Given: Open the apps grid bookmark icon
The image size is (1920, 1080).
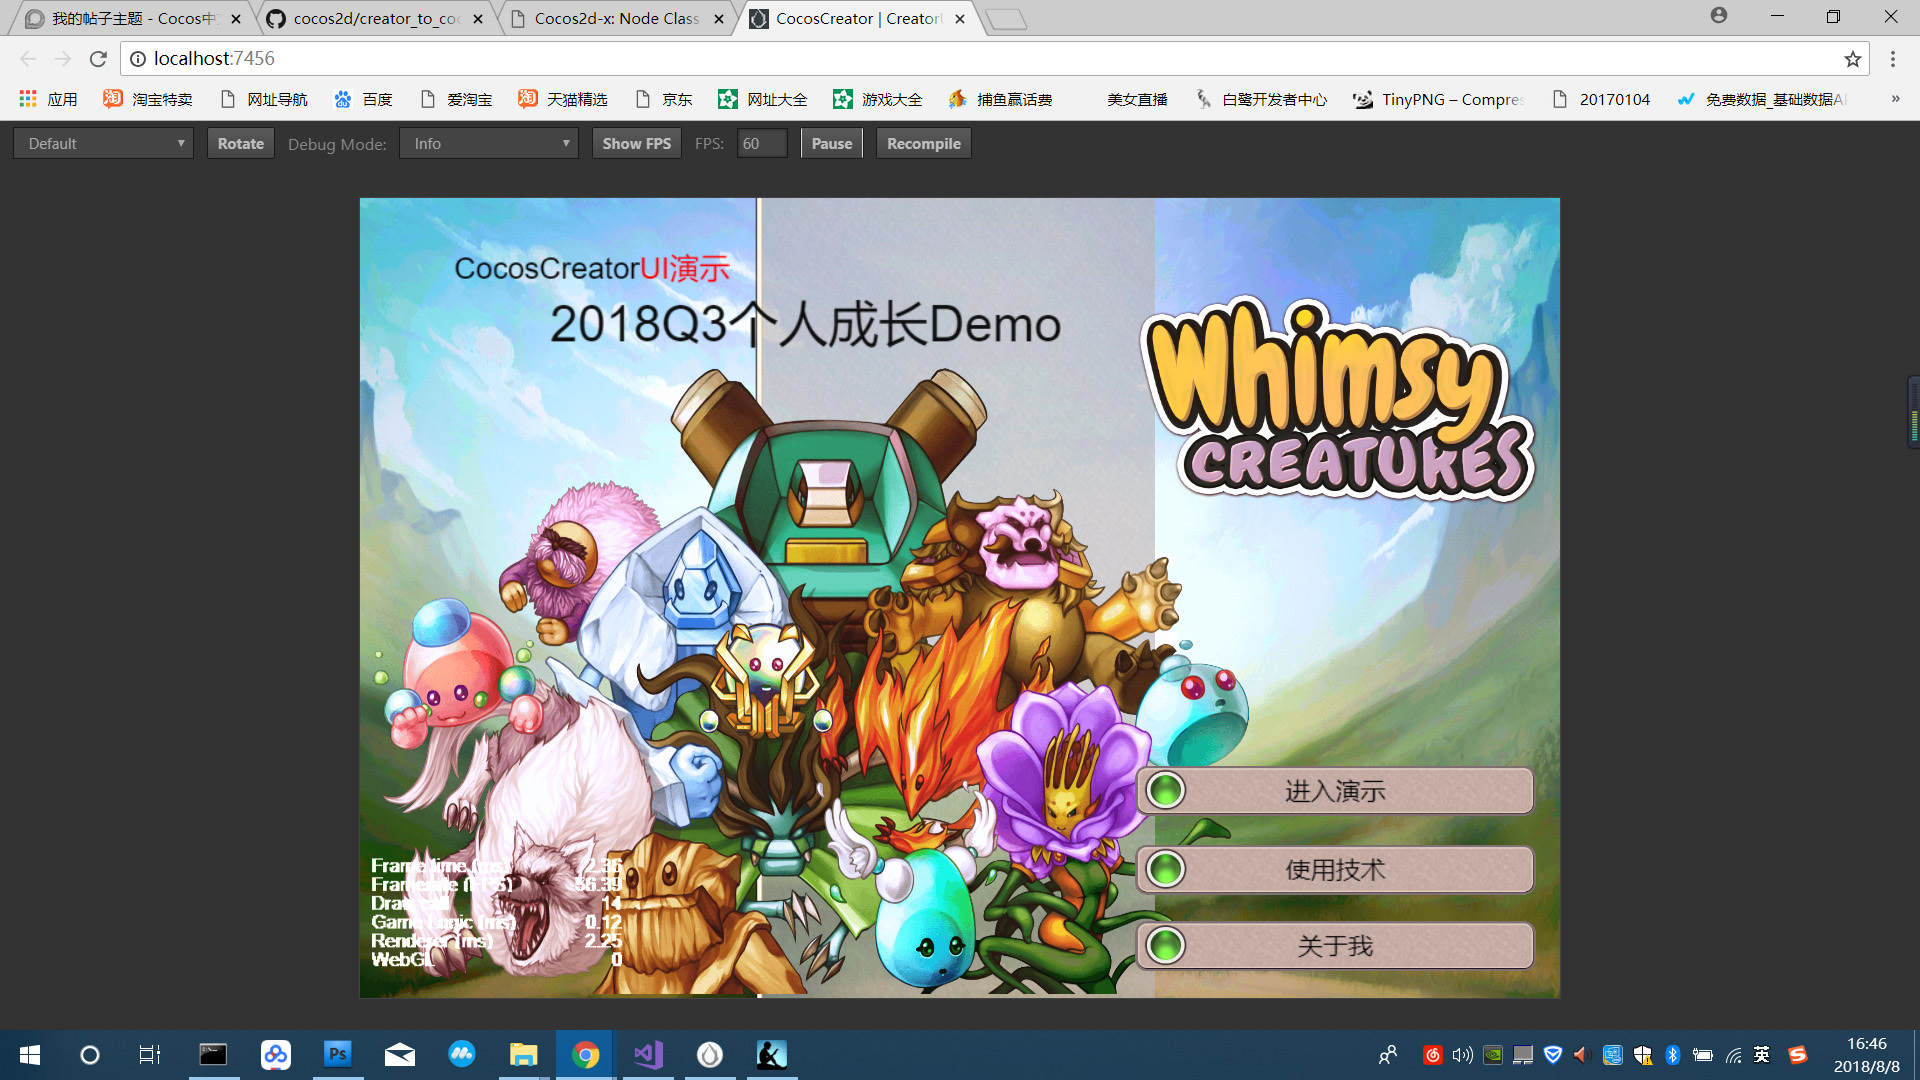Looking at the screenshot, I should pyautogui.click(x=28, y=99).
